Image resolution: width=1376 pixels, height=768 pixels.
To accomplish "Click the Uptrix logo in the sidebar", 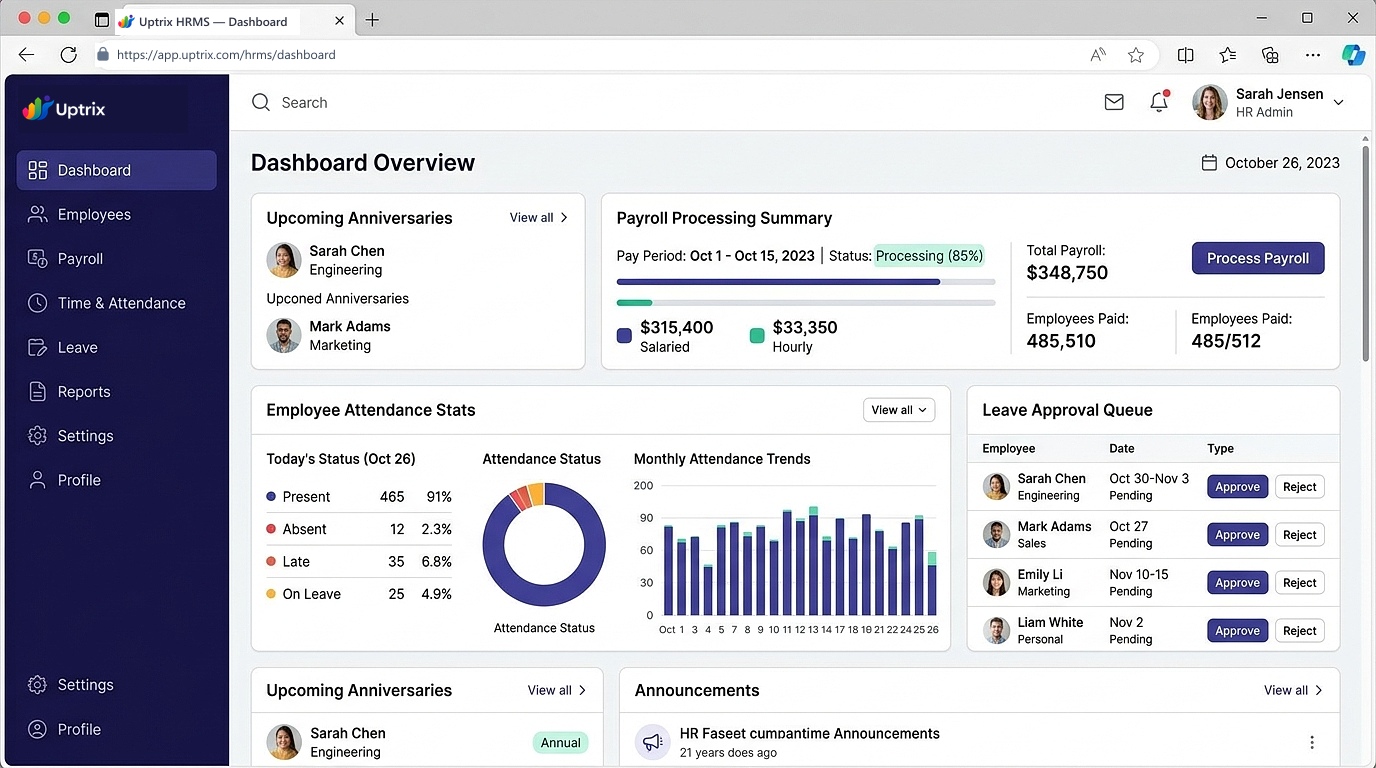I will [64, 109].
